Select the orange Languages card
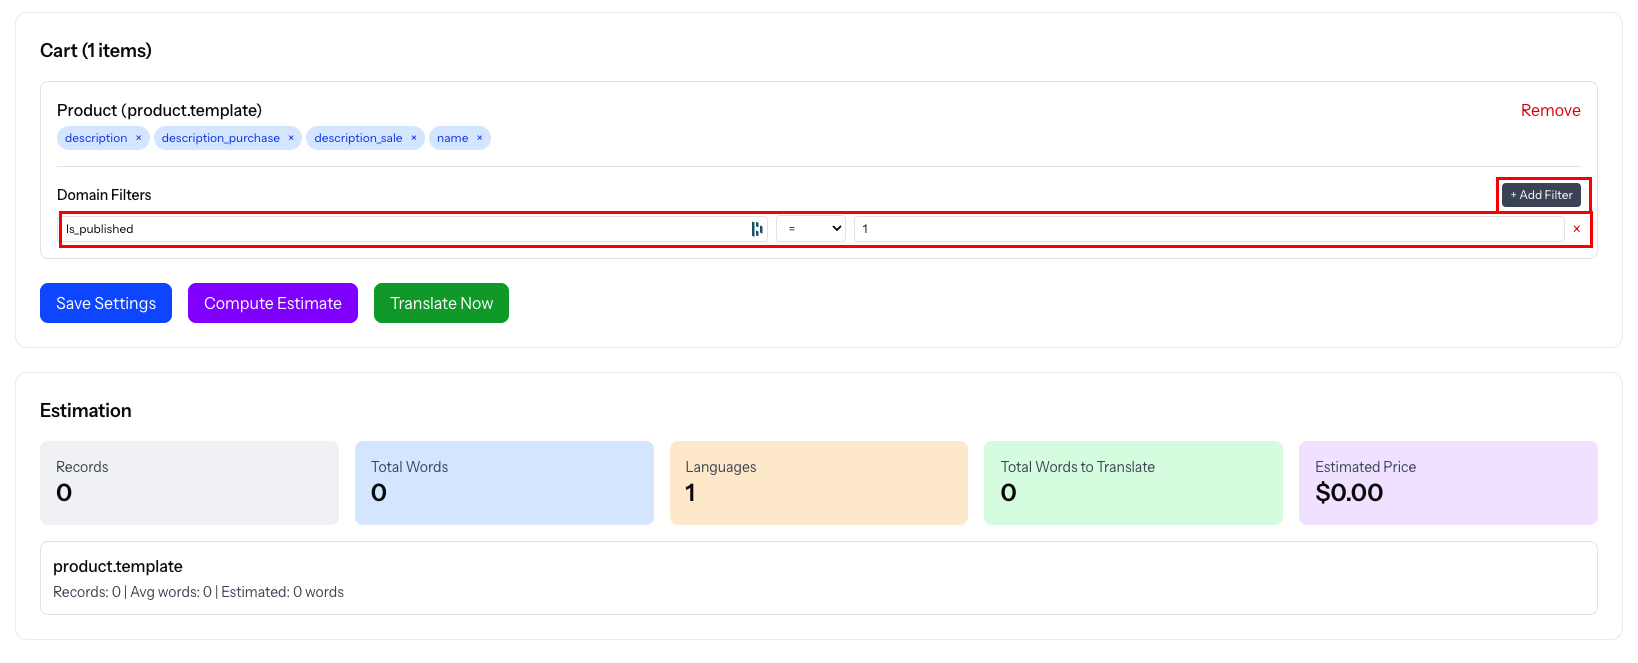Viewport: 1638px width, 663px height. coord(819,483)
